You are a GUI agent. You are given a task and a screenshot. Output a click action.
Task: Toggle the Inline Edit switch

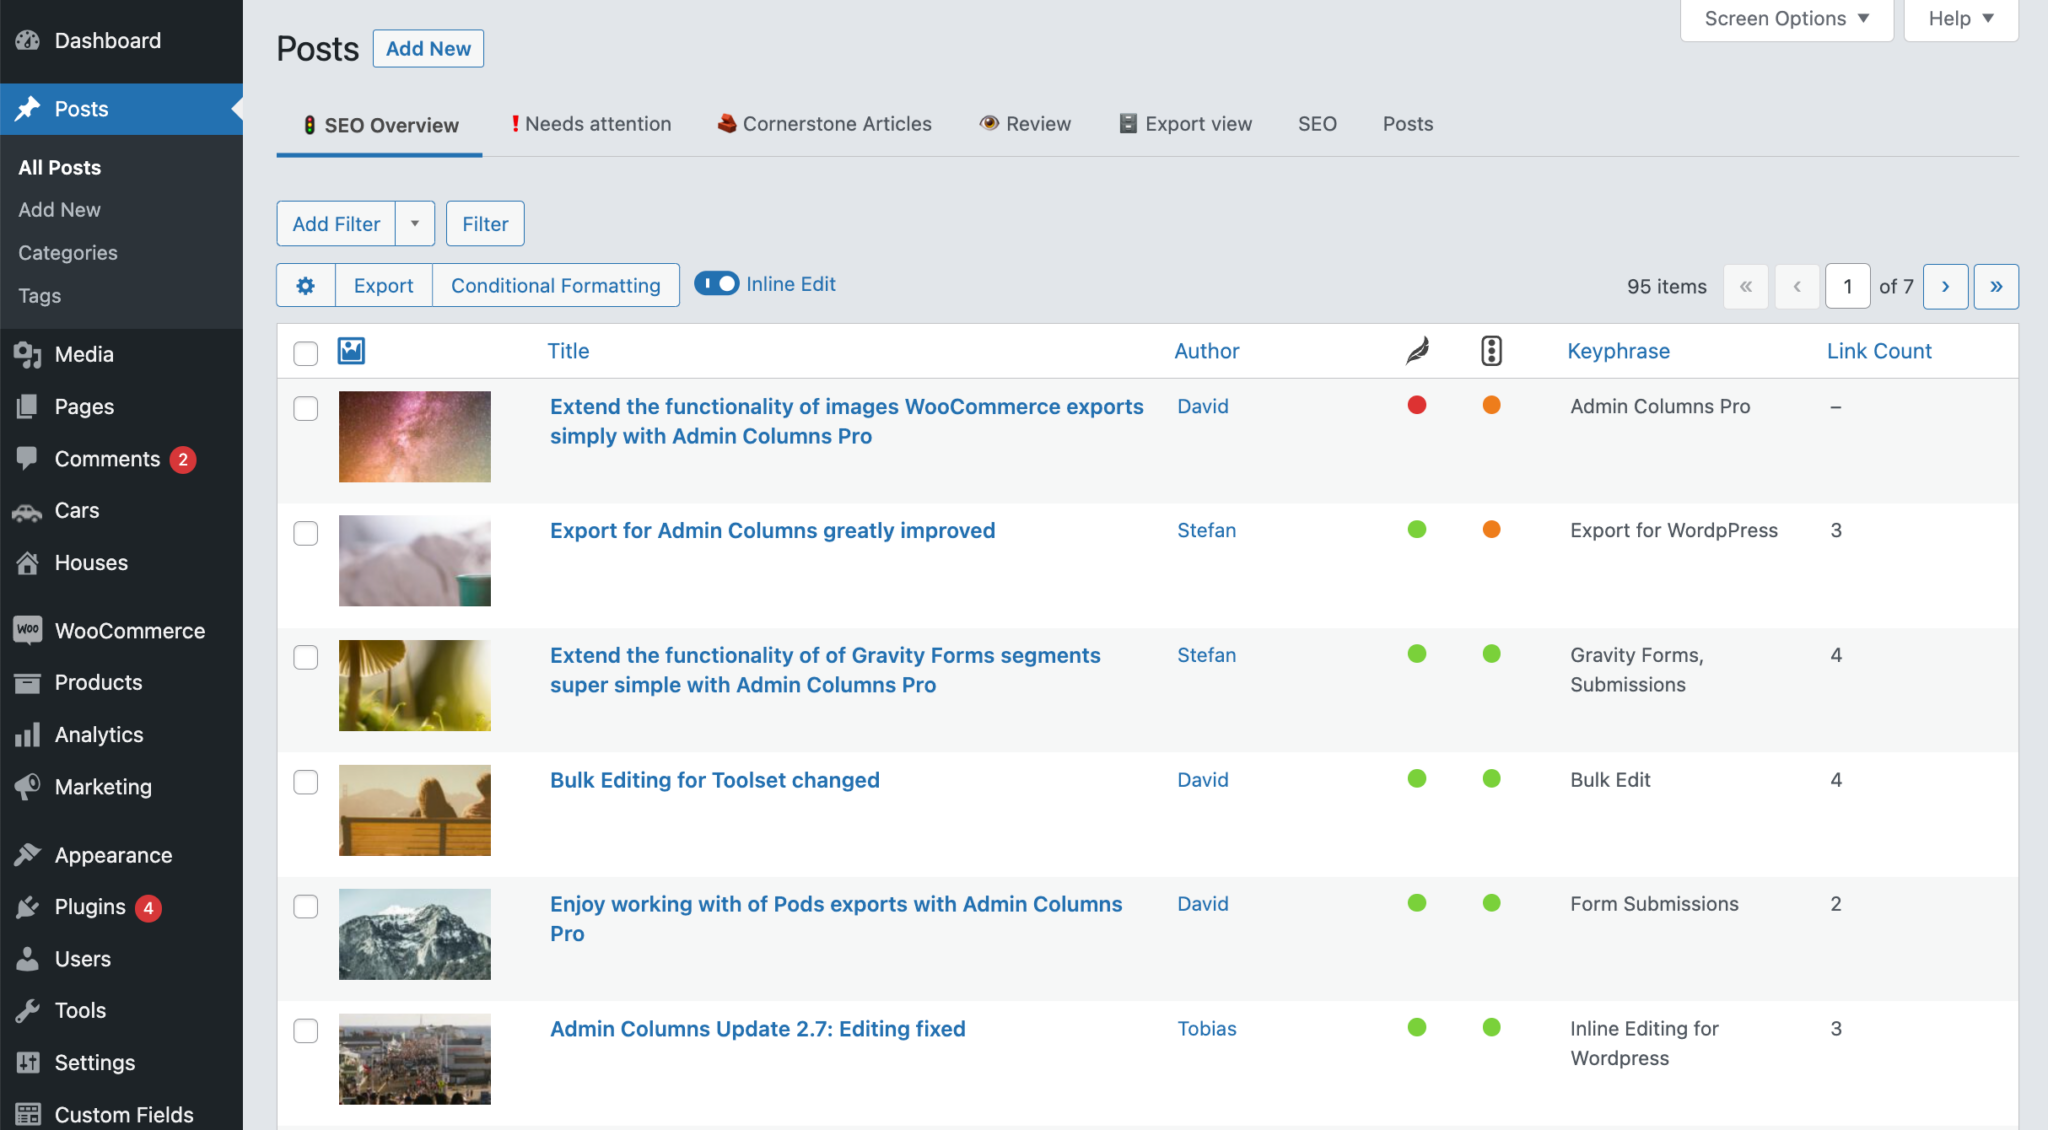point(716,284)
